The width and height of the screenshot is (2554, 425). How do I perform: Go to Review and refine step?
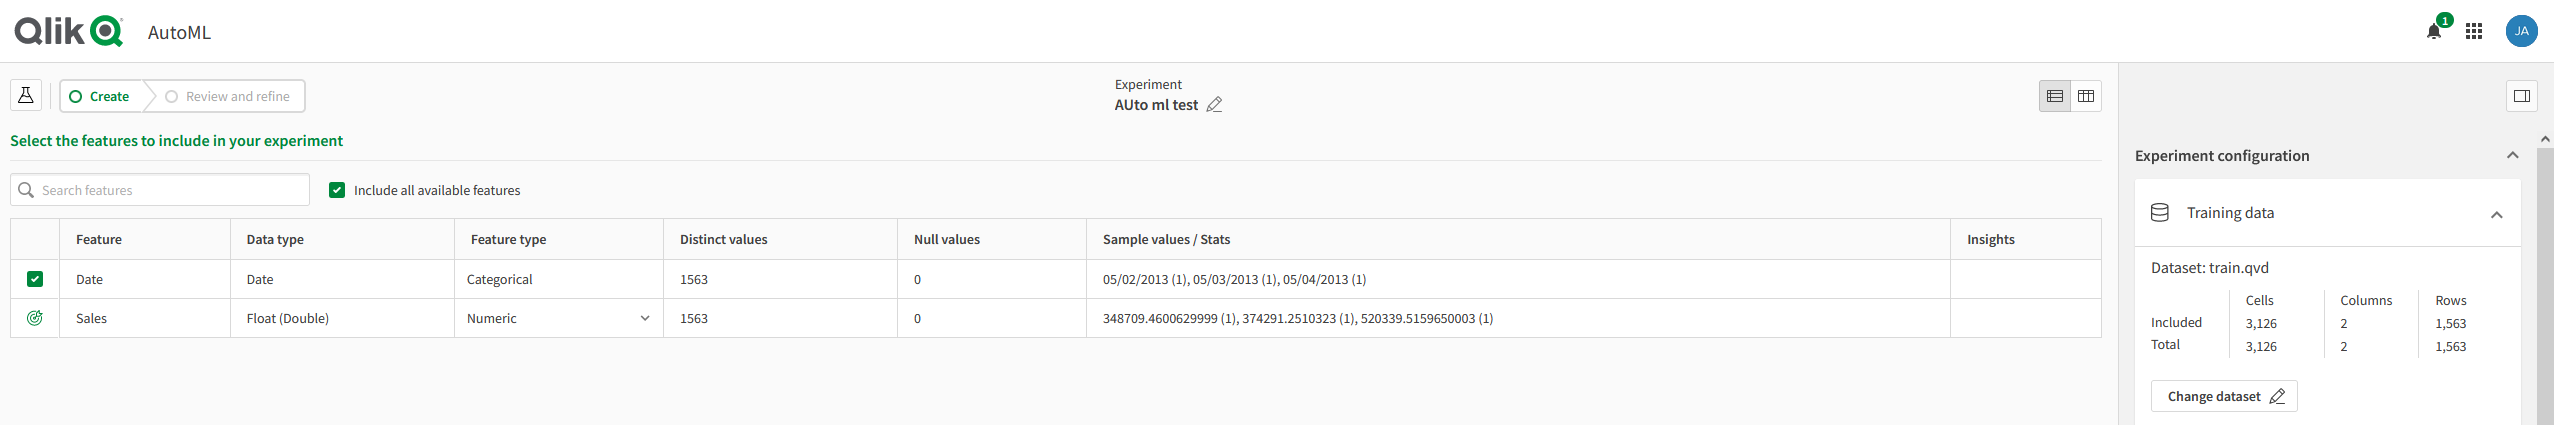[x=228, y=96]
